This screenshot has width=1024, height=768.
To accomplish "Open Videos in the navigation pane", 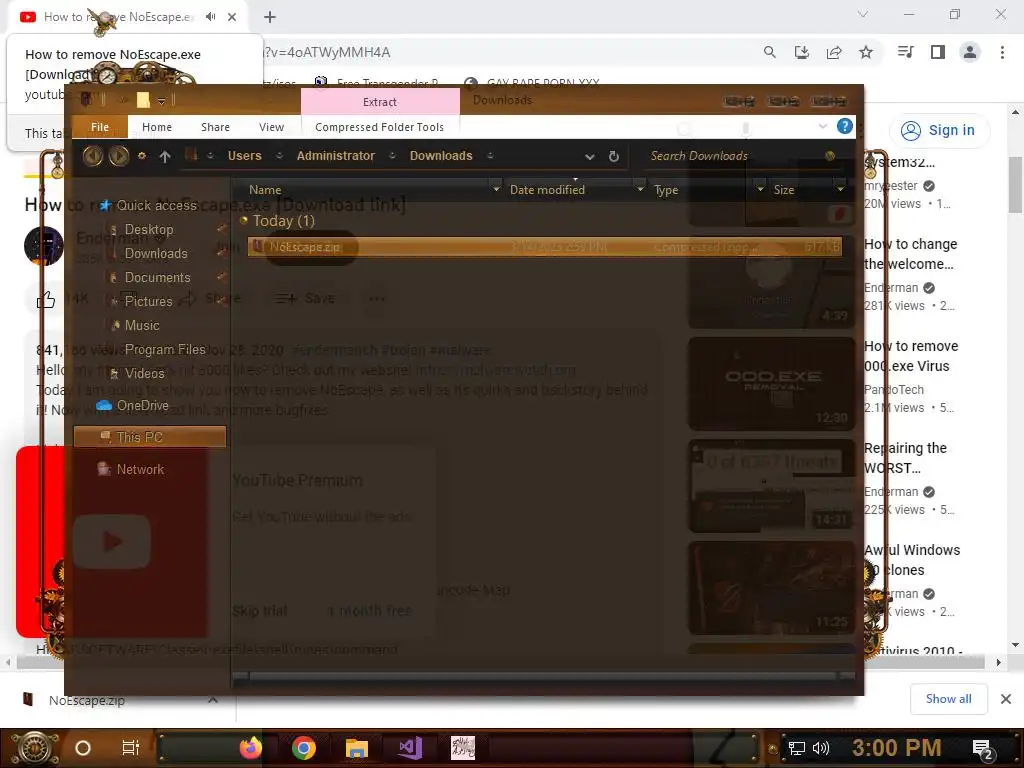I will pos(144,373).
